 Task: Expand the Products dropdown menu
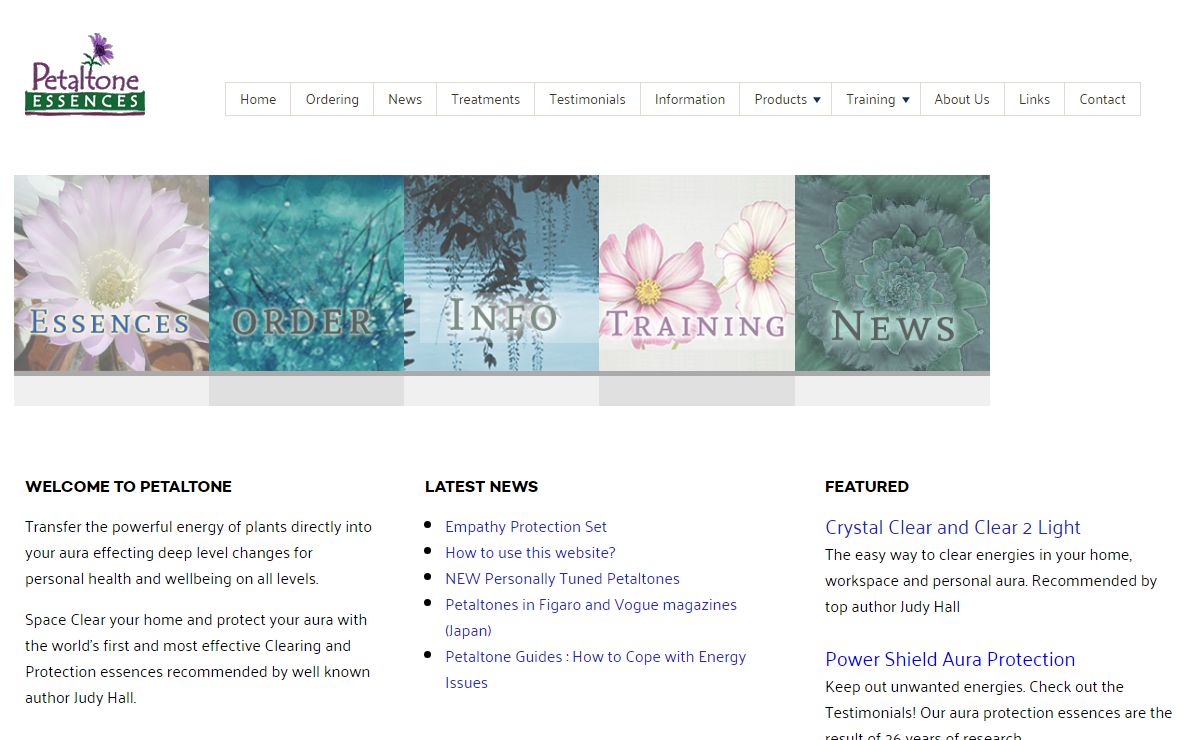point(786,99)
